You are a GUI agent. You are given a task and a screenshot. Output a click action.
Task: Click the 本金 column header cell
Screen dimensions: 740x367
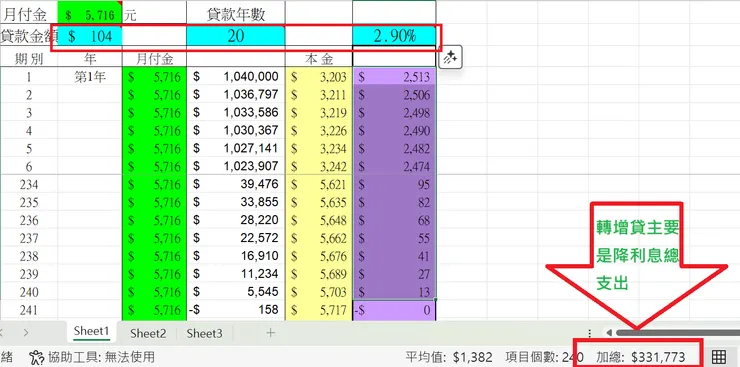tap(319, 59)
